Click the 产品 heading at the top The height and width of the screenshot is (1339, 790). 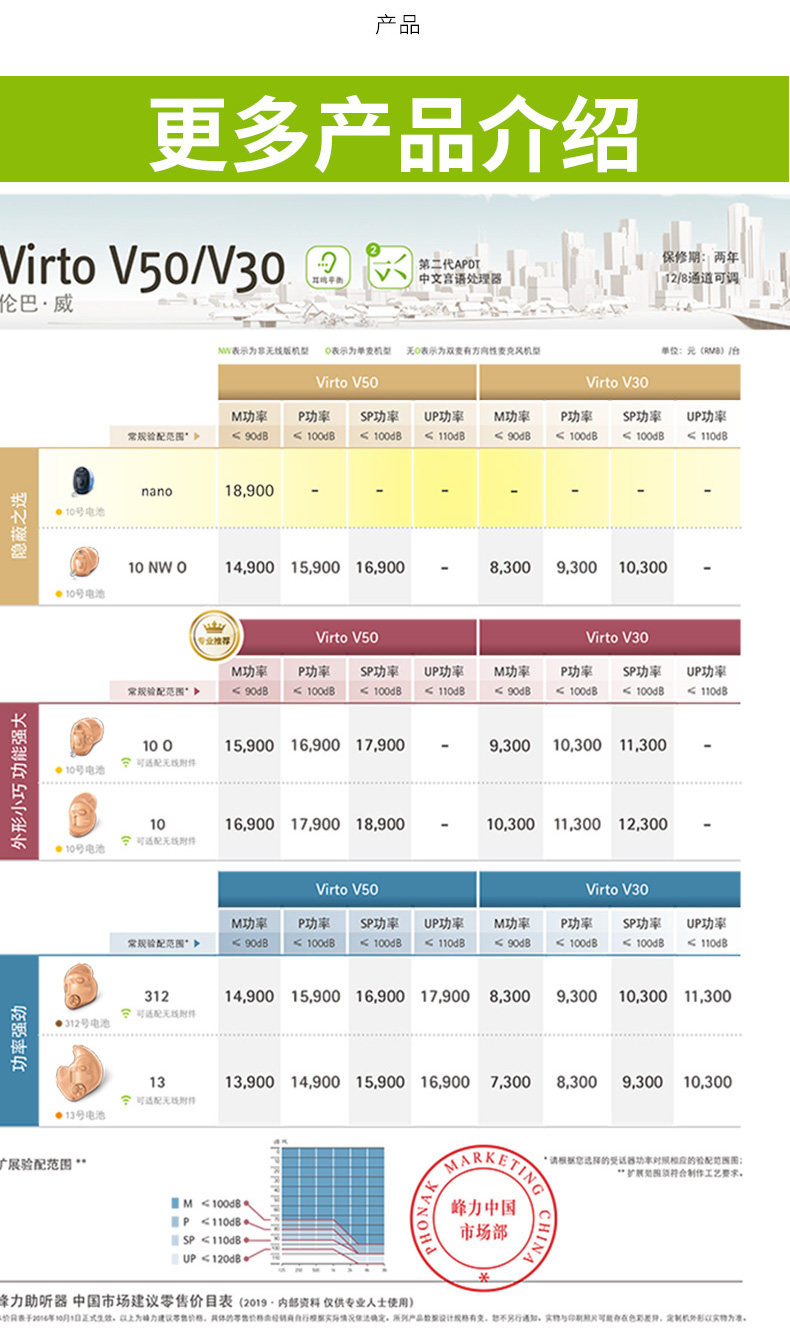click(397, 26)
